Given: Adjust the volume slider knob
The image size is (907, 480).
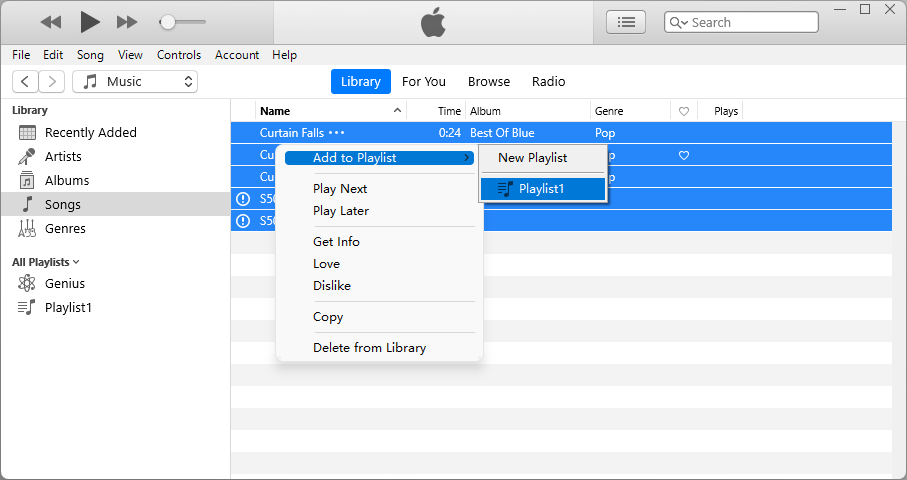Looking at the screenshot, I should point(168,21).
